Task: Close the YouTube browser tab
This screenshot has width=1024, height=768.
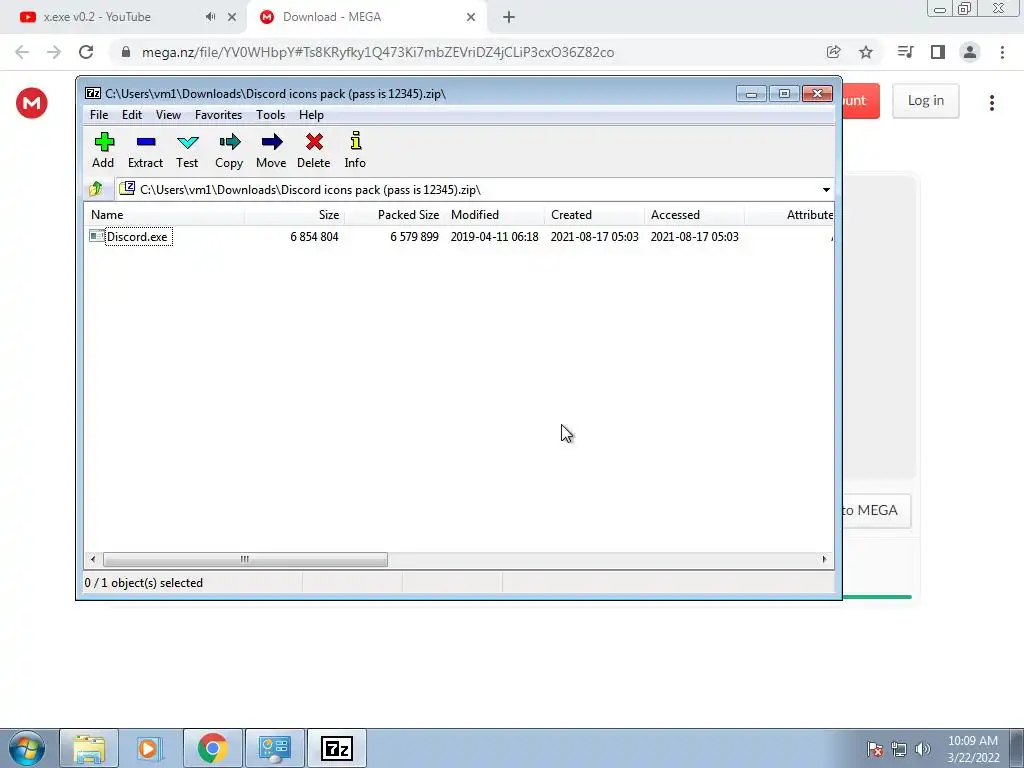Action: 232,18
